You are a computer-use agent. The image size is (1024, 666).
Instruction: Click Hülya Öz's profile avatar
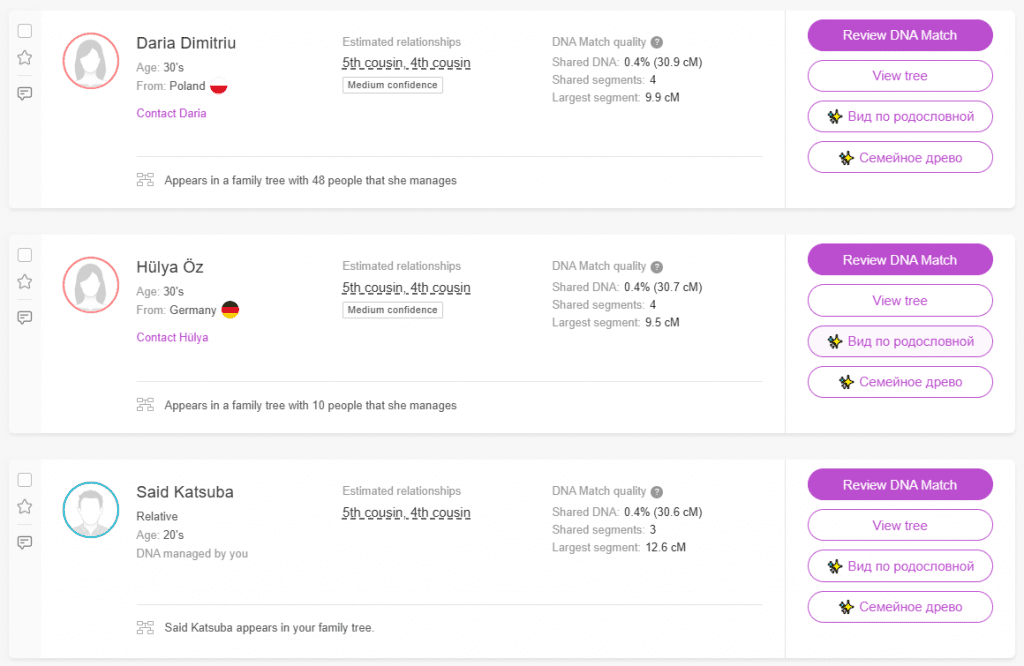click(x=92, y=285)
